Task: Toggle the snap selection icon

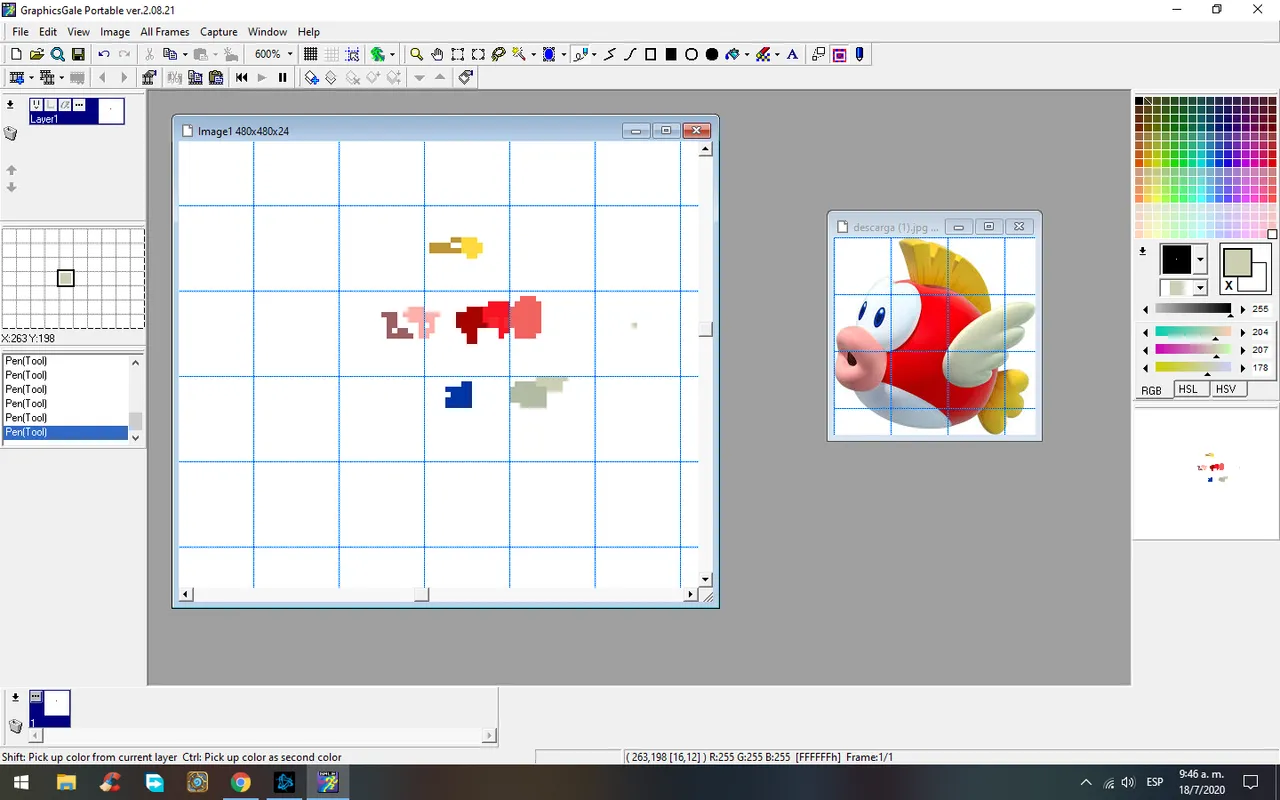Action: click(352, 54)
